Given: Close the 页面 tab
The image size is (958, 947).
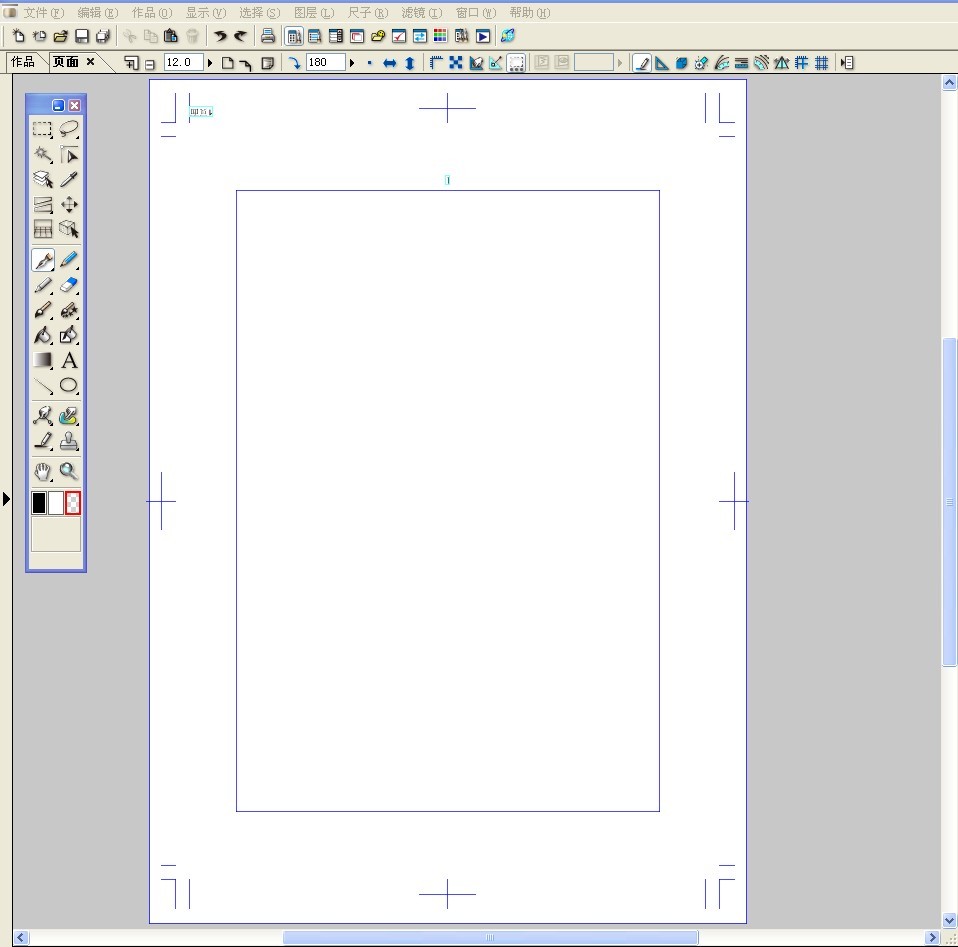Looking at the screenshot, I should tap(90, 62).
